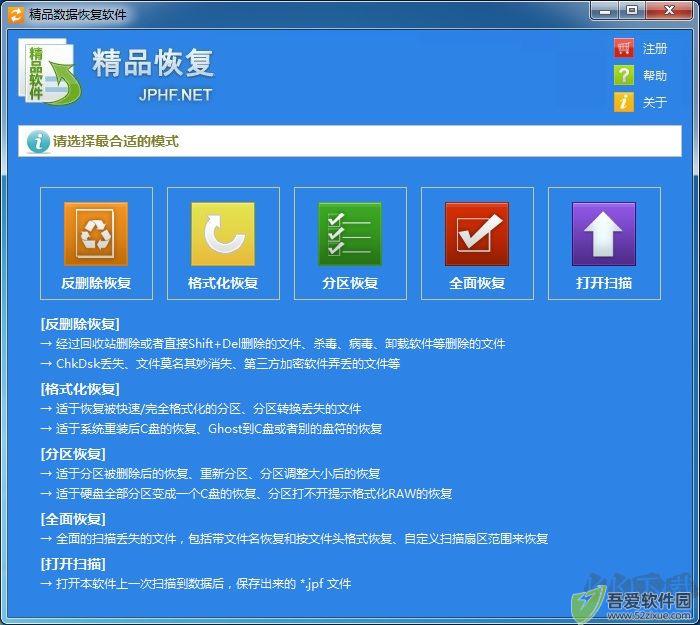Click the line about 分区调整大小后的恢复

[210, 473]
